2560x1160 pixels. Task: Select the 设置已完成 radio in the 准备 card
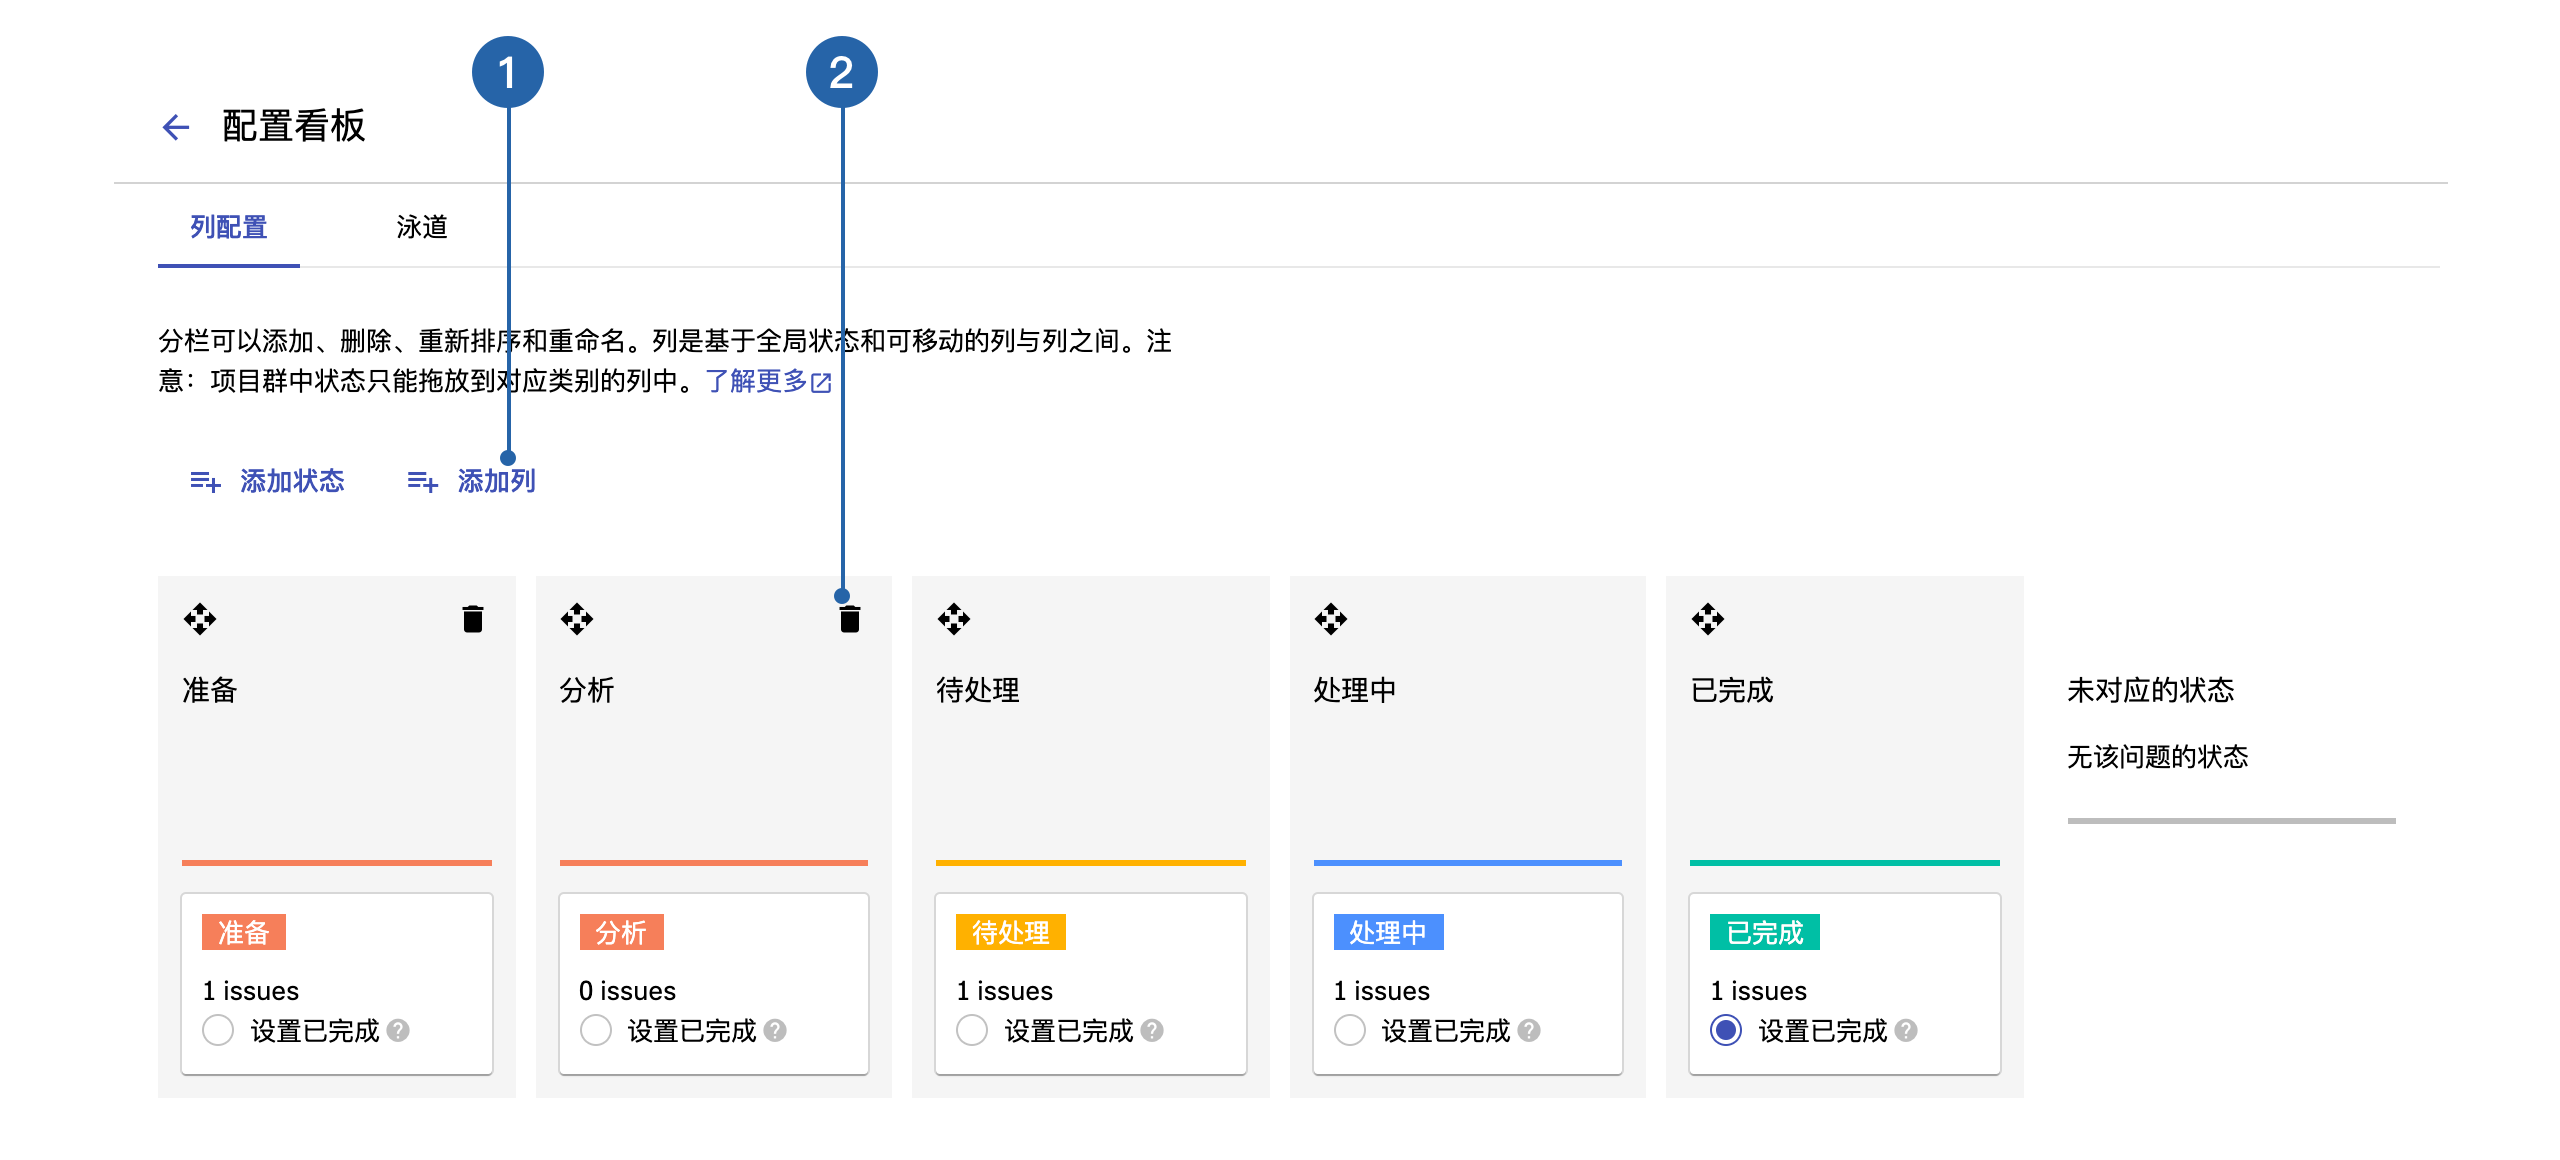pos(218,1030)
